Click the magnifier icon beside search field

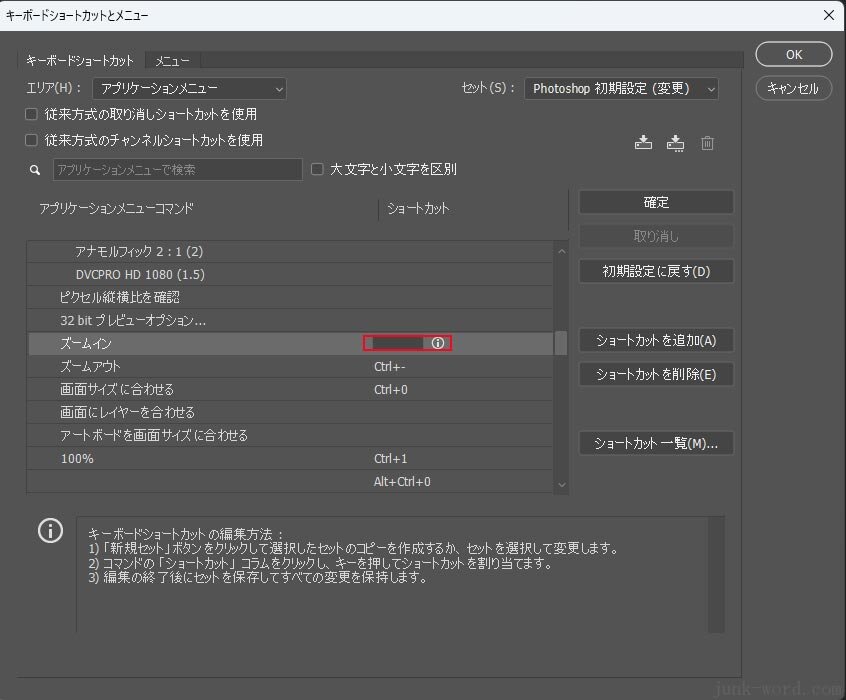[x=35, y=170]
